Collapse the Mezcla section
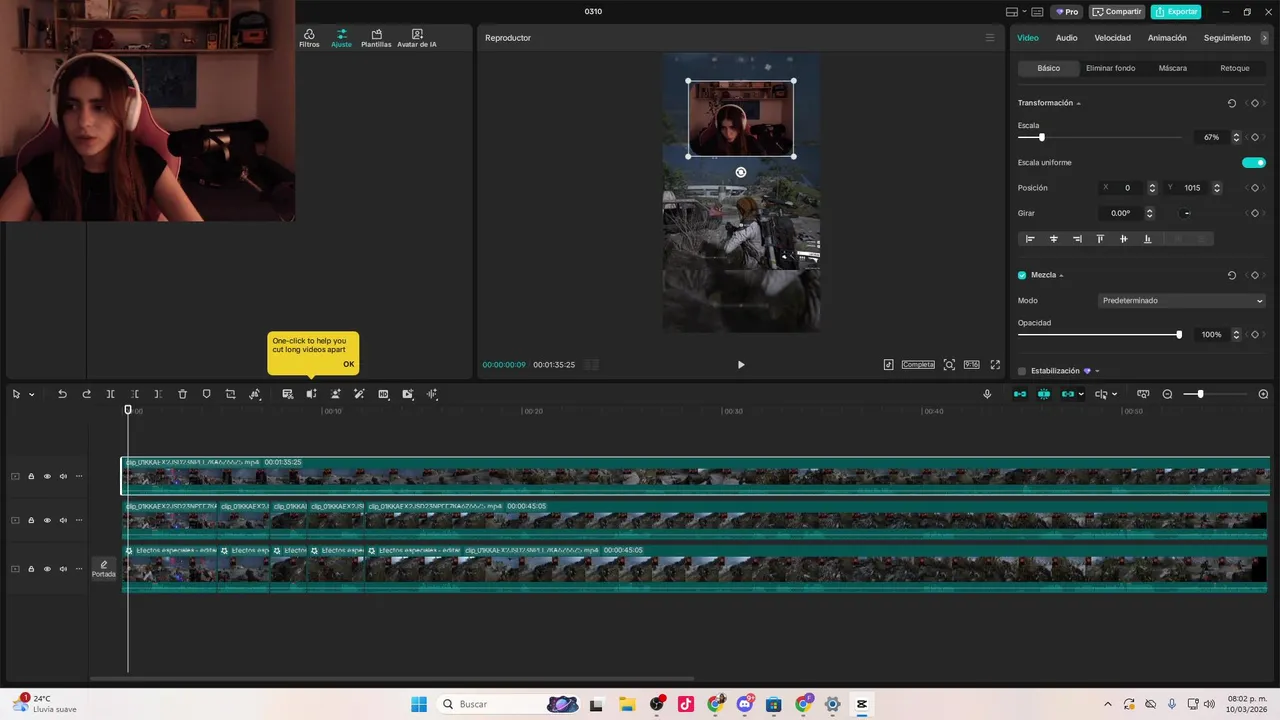 [1061, 275]
